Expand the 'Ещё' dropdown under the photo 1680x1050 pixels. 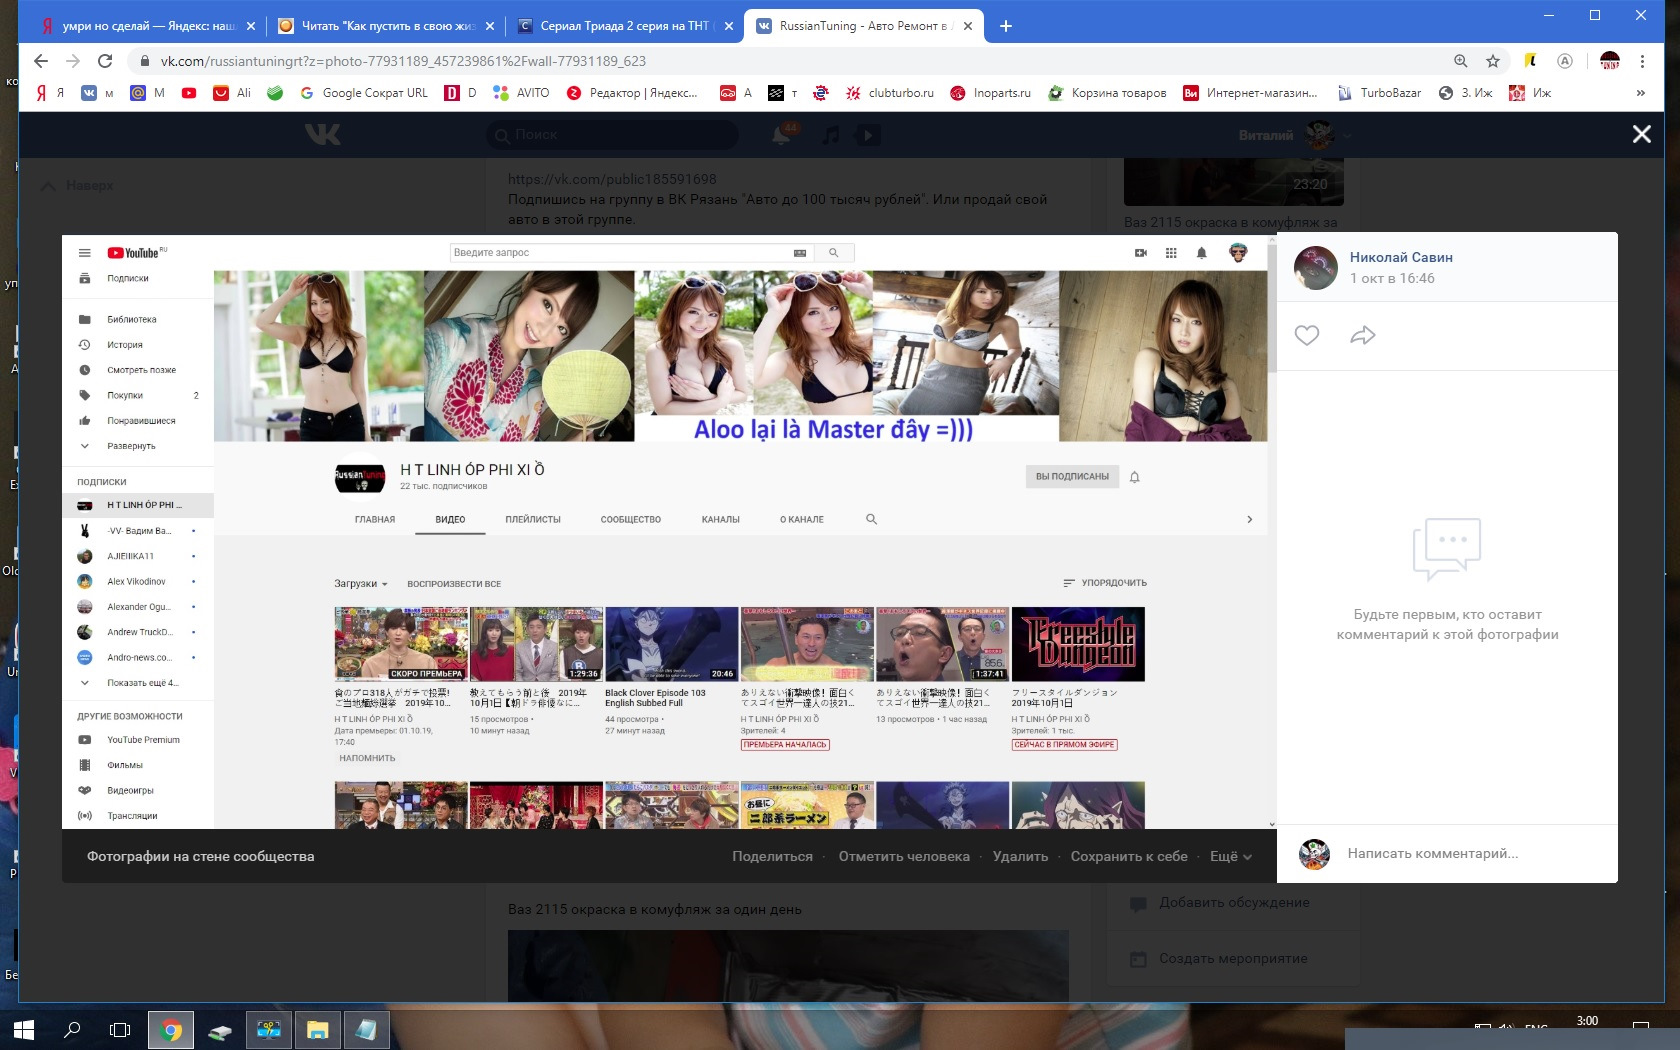pyautogui.click(x=1230, y=856)
